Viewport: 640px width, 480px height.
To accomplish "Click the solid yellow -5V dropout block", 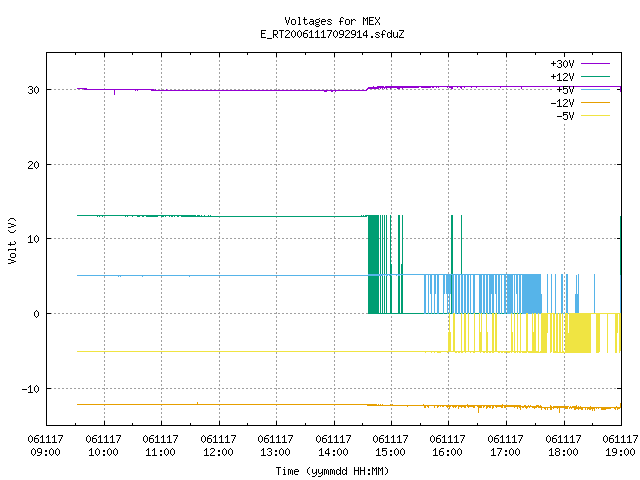I will [578, 333].
